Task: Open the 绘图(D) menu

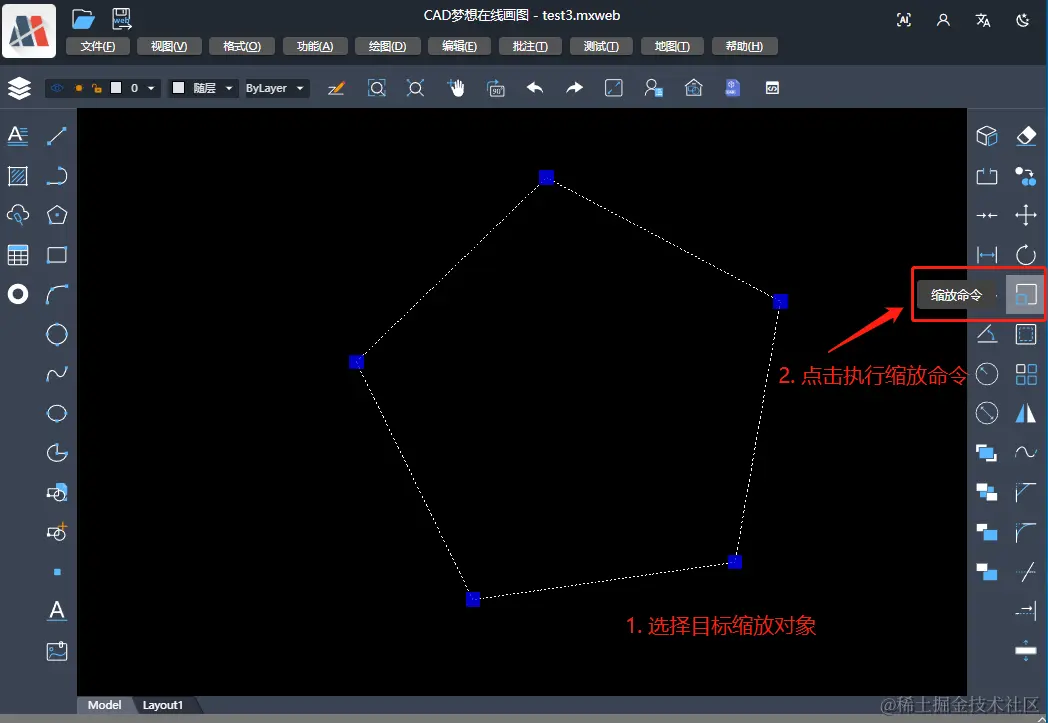Action: pyautogui.click(x=388, y=46)
